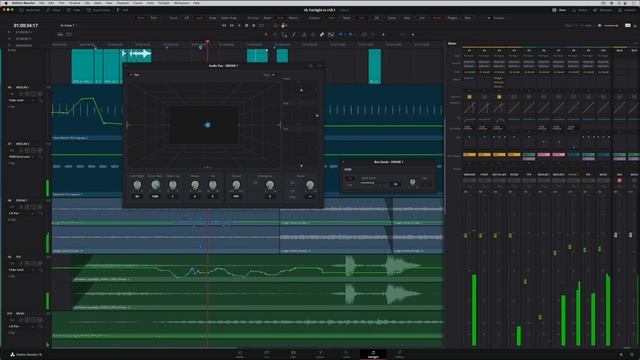Screen dimensions: 640x360
Task: Click the Home icon at bottom right
Action: click(x=621, y=354)
